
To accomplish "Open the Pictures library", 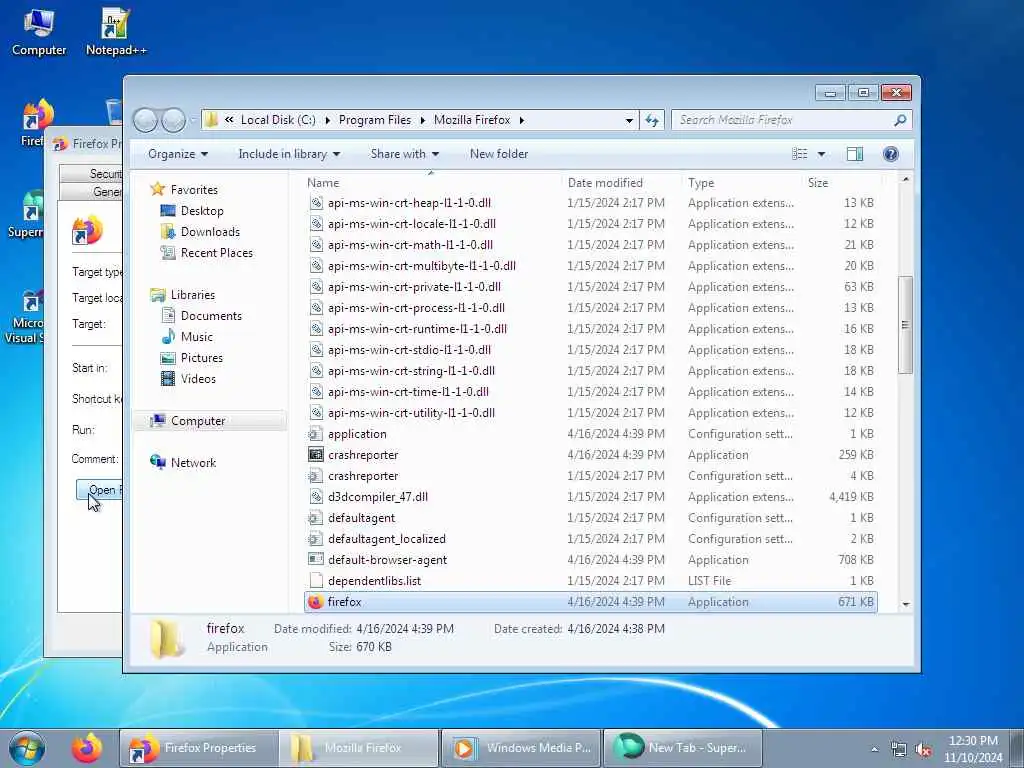I will 202,358.
